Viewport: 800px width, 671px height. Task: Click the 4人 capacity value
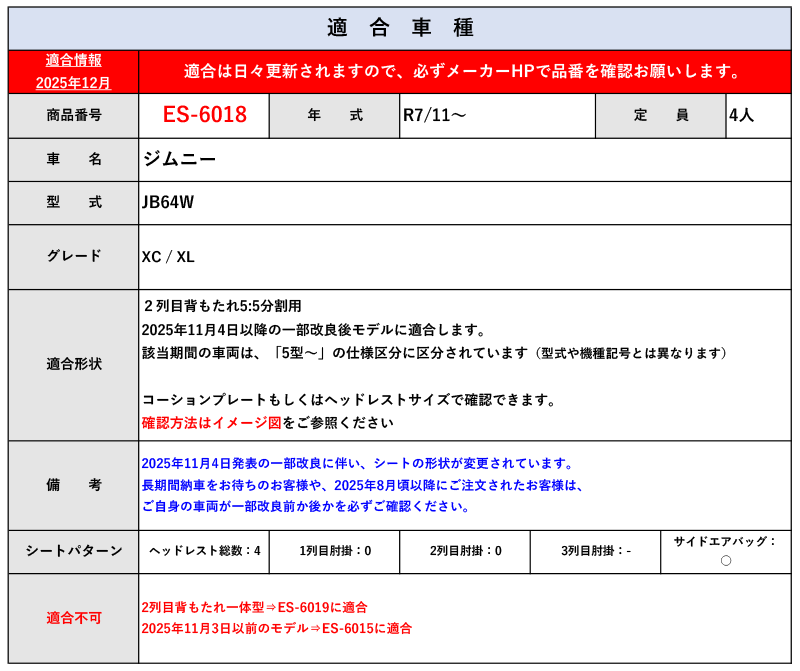point(742,115)
